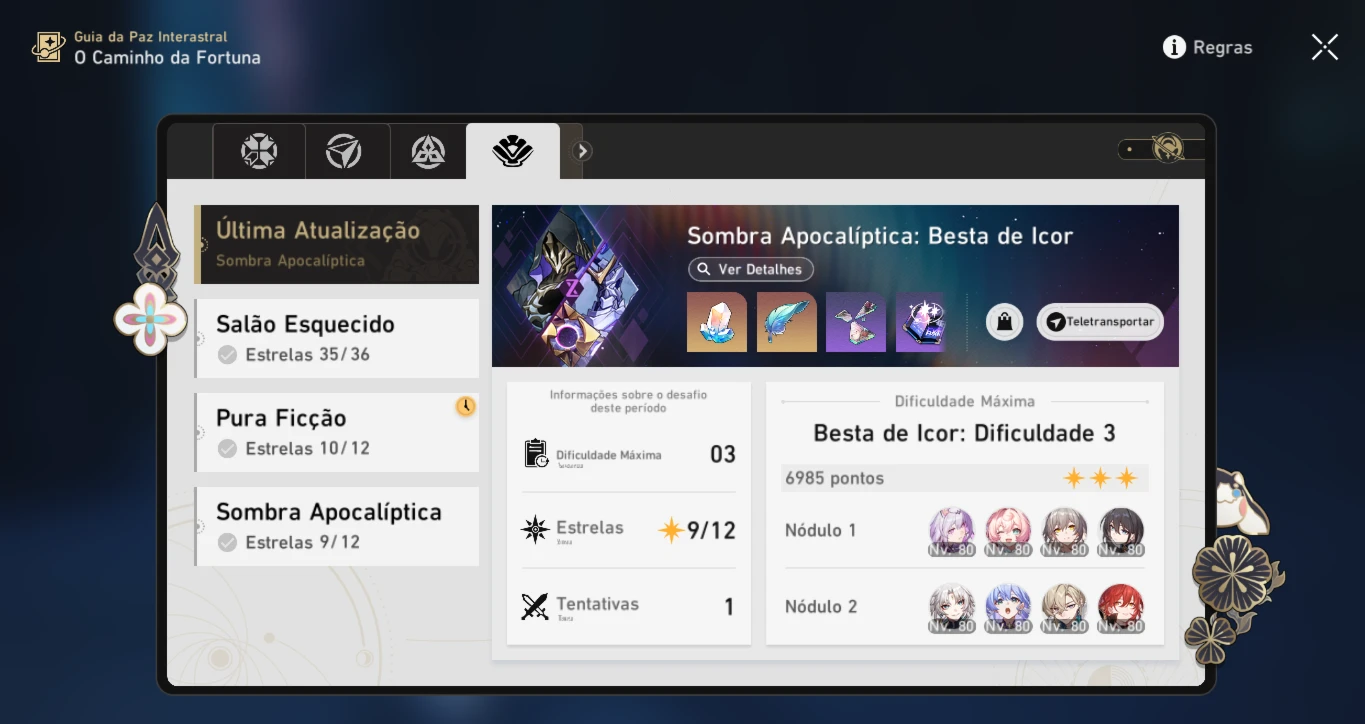Screen dimensions: 1365x724
Task: Click the third purple reward icon
Action: pyautogui.click(x=856, y=322)
